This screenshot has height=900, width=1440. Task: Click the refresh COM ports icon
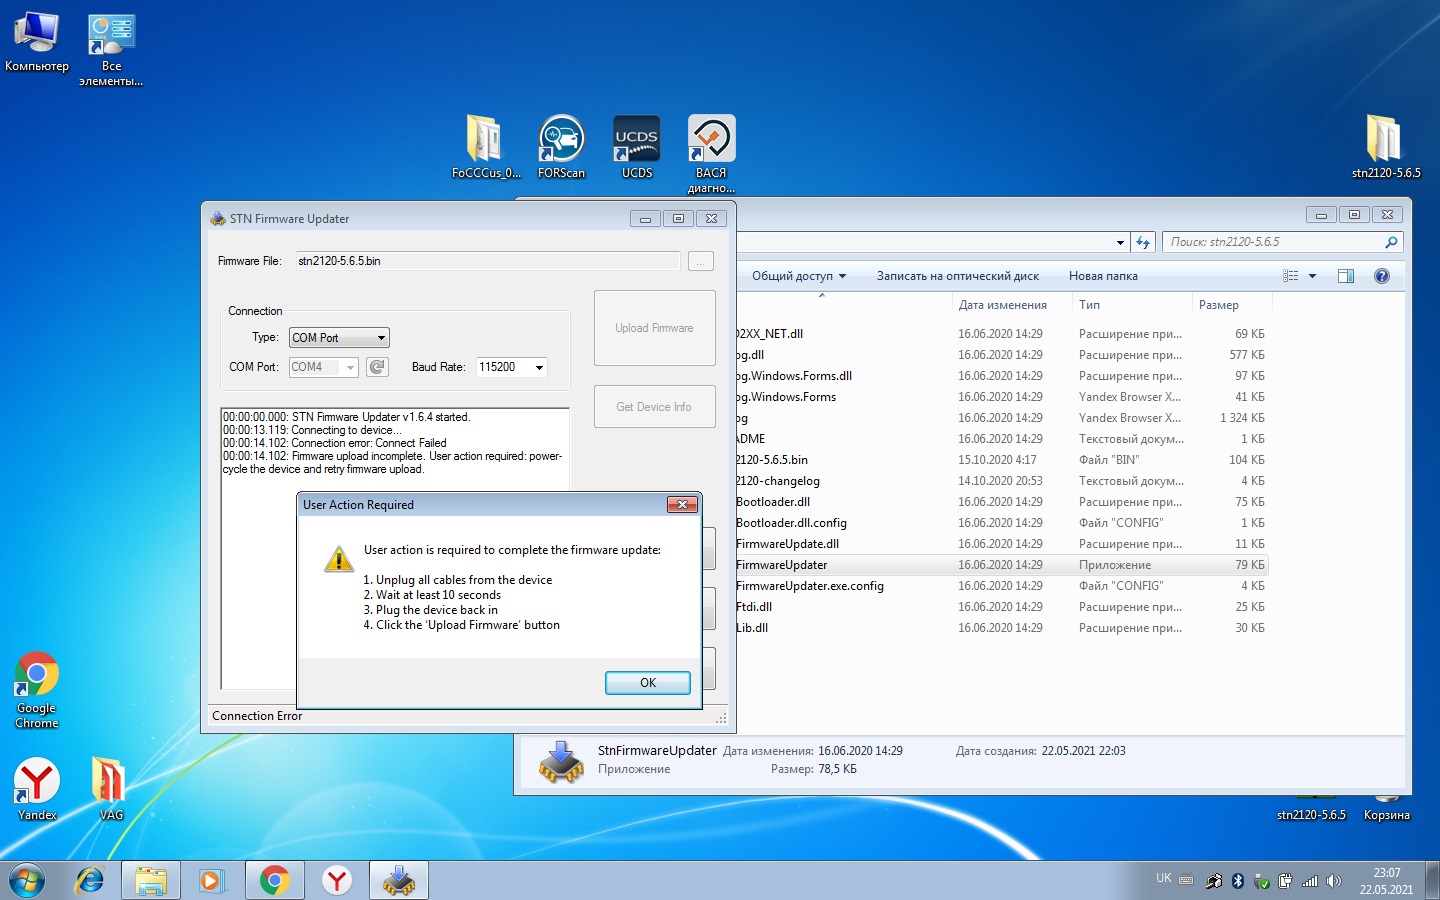click(x=377, y=367)
